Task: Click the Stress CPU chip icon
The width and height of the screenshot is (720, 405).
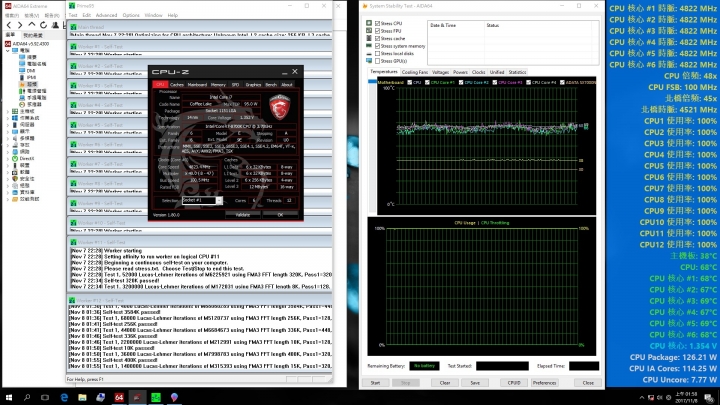Action: point(369,23)
